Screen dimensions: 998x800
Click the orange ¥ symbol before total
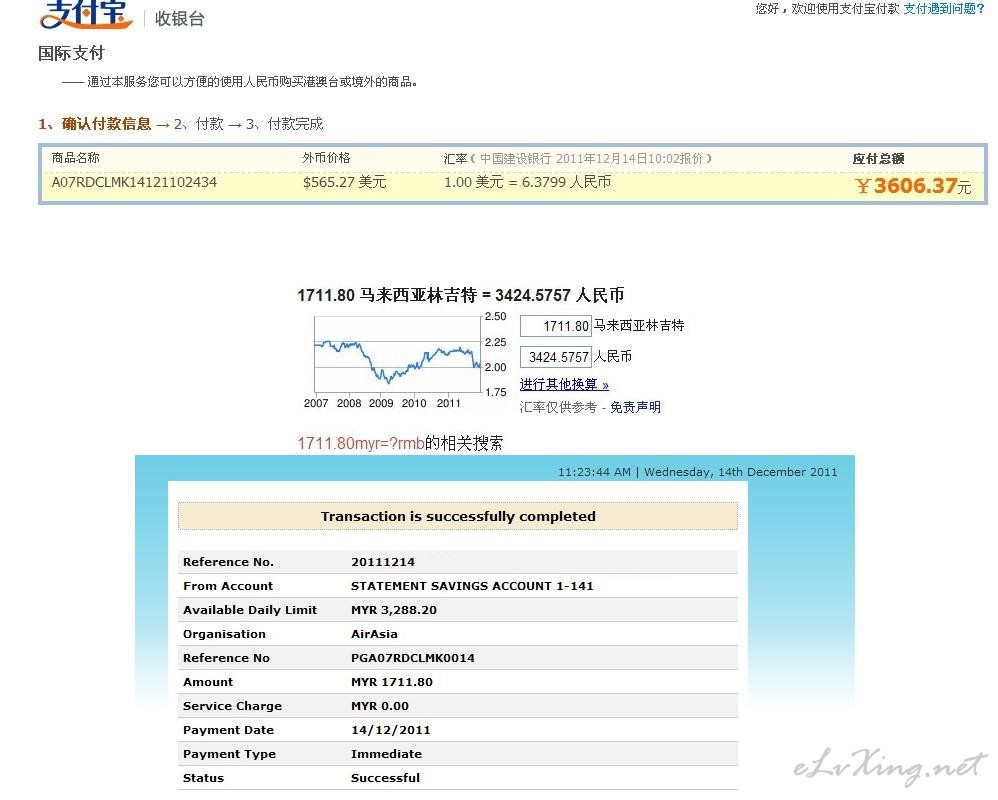(x=863, y=186)
